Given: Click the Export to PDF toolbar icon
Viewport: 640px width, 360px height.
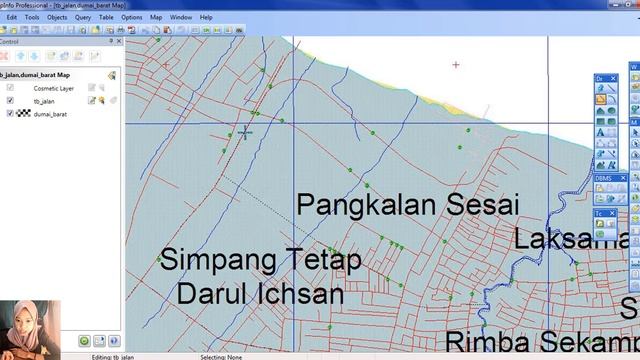Looking at the screenshot, I should (x=131, y=30).
